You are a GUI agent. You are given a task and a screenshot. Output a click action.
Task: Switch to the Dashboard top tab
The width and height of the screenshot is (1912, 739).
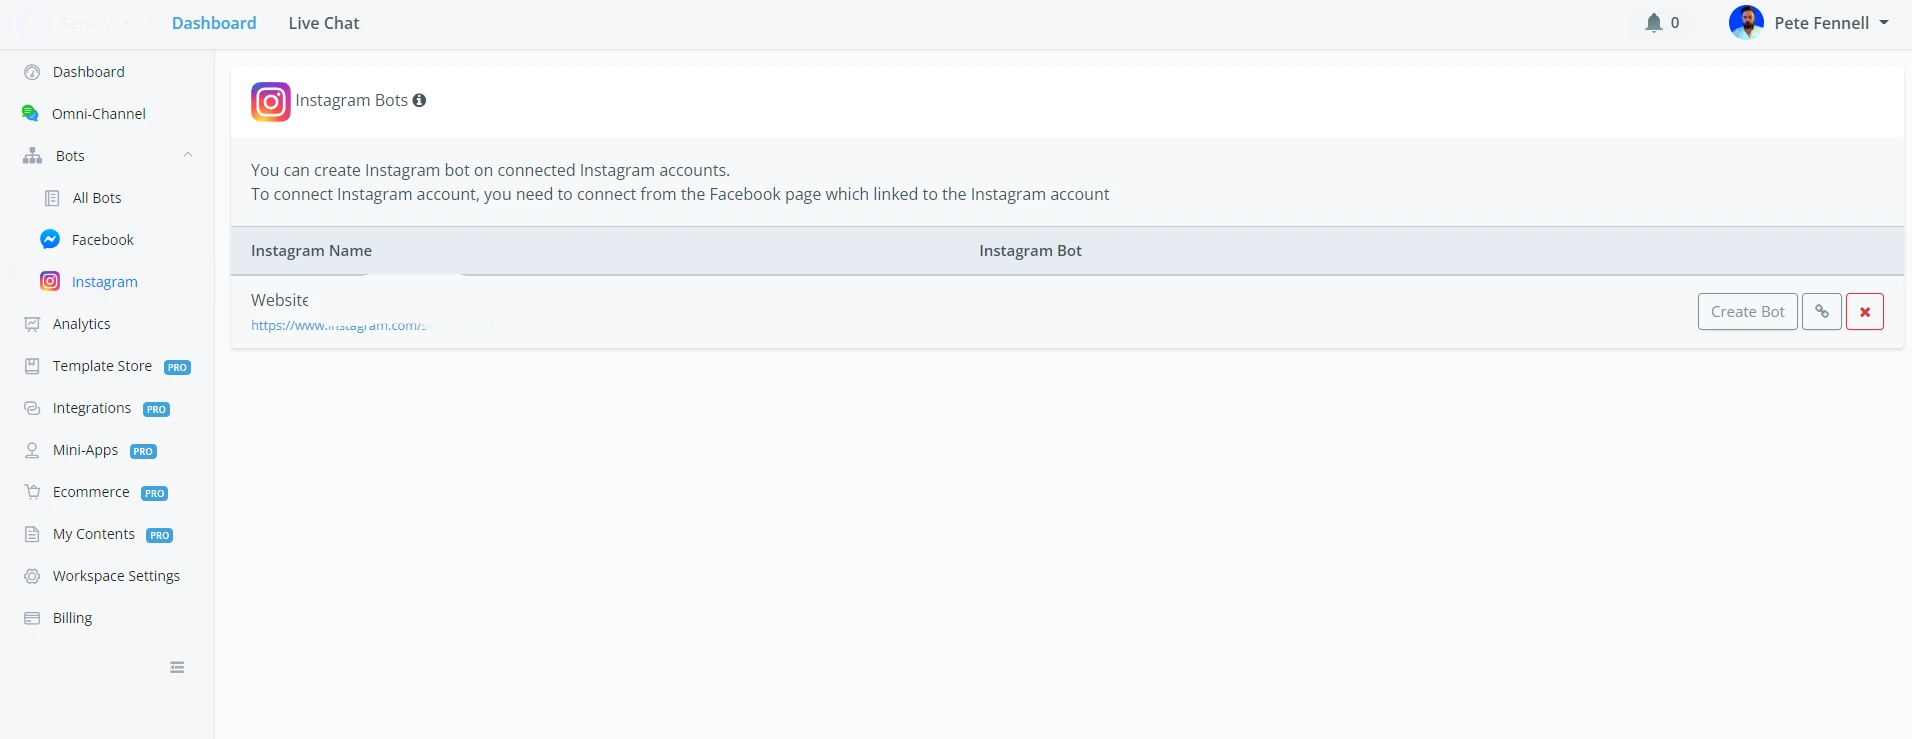(x=214, y=23)
